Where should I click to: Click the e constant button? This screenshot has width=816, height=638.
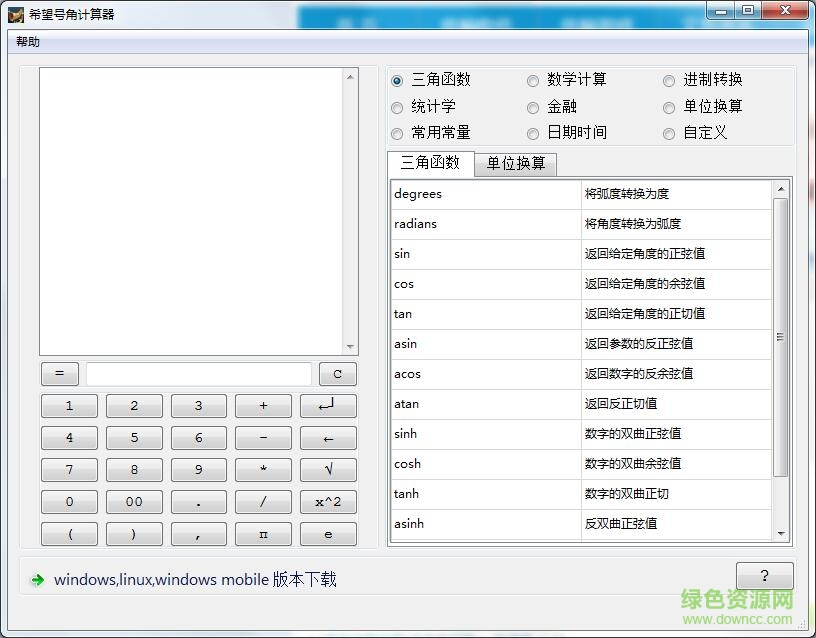(x=328, y=534)
